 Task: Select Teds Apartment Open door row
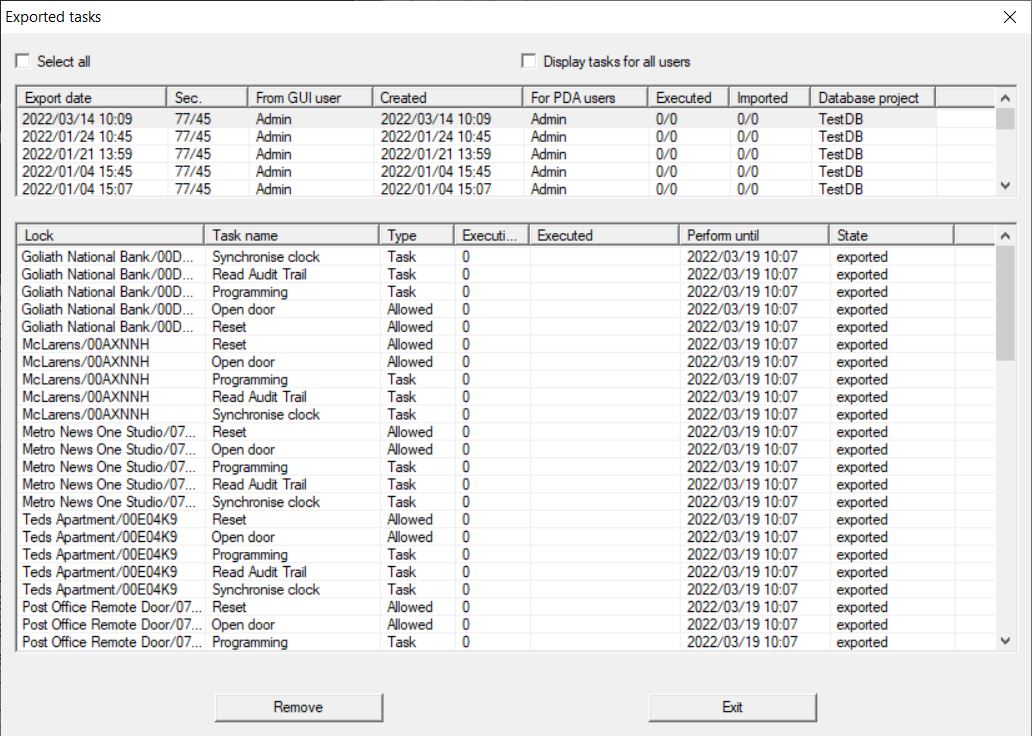tap(243, 537)
